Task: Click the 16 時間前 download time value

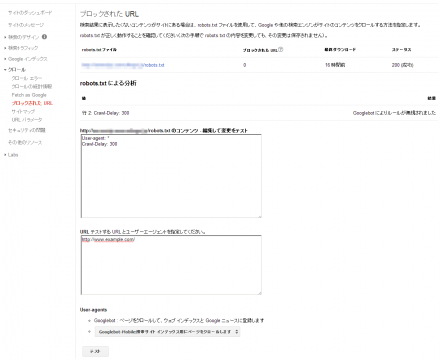Action: pos(335,65)
